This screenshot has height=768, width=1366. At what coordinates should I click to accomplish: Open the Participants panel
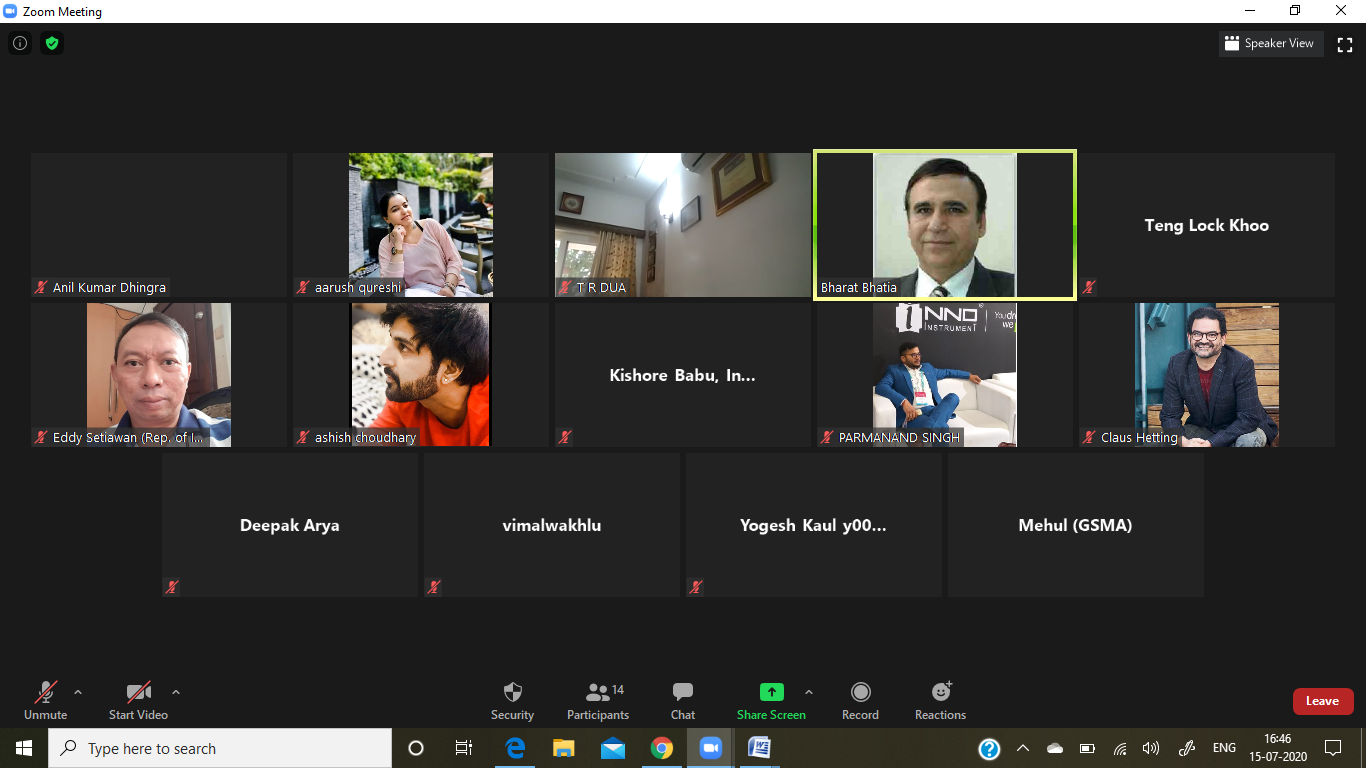598,692
